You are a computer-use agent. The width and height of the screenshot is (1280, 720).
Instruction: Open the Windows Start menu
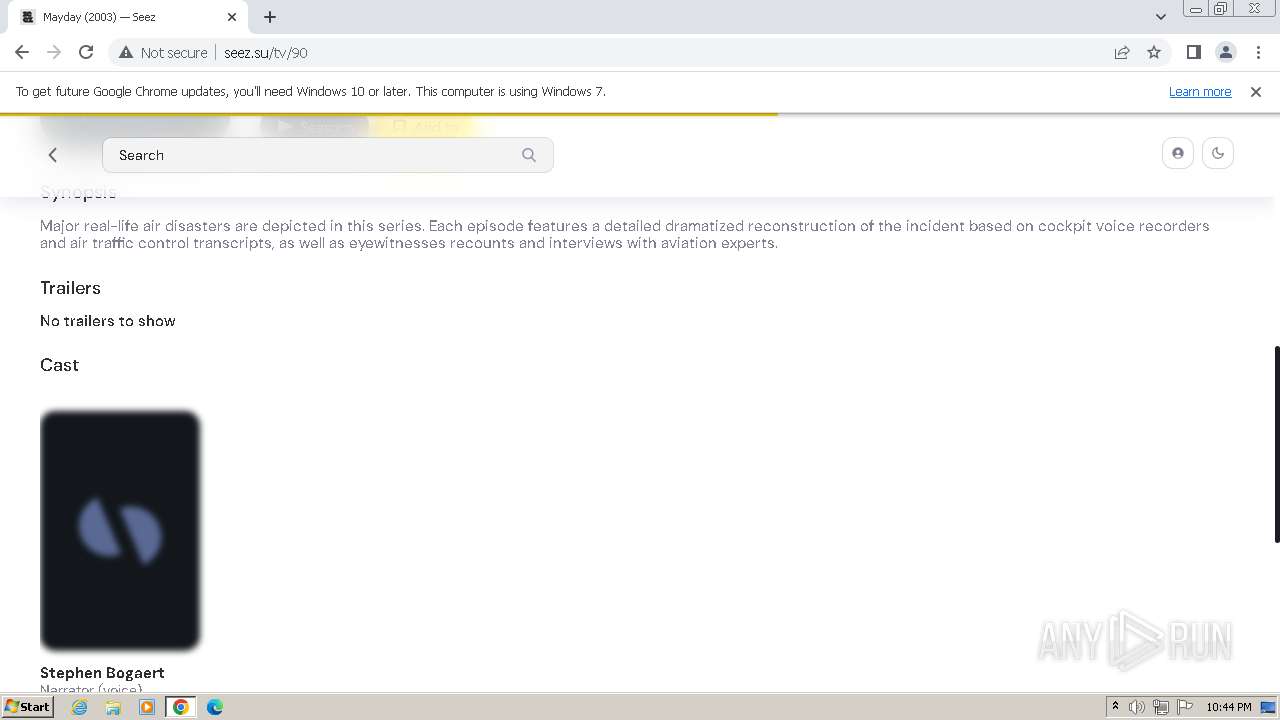pos(27,707)
